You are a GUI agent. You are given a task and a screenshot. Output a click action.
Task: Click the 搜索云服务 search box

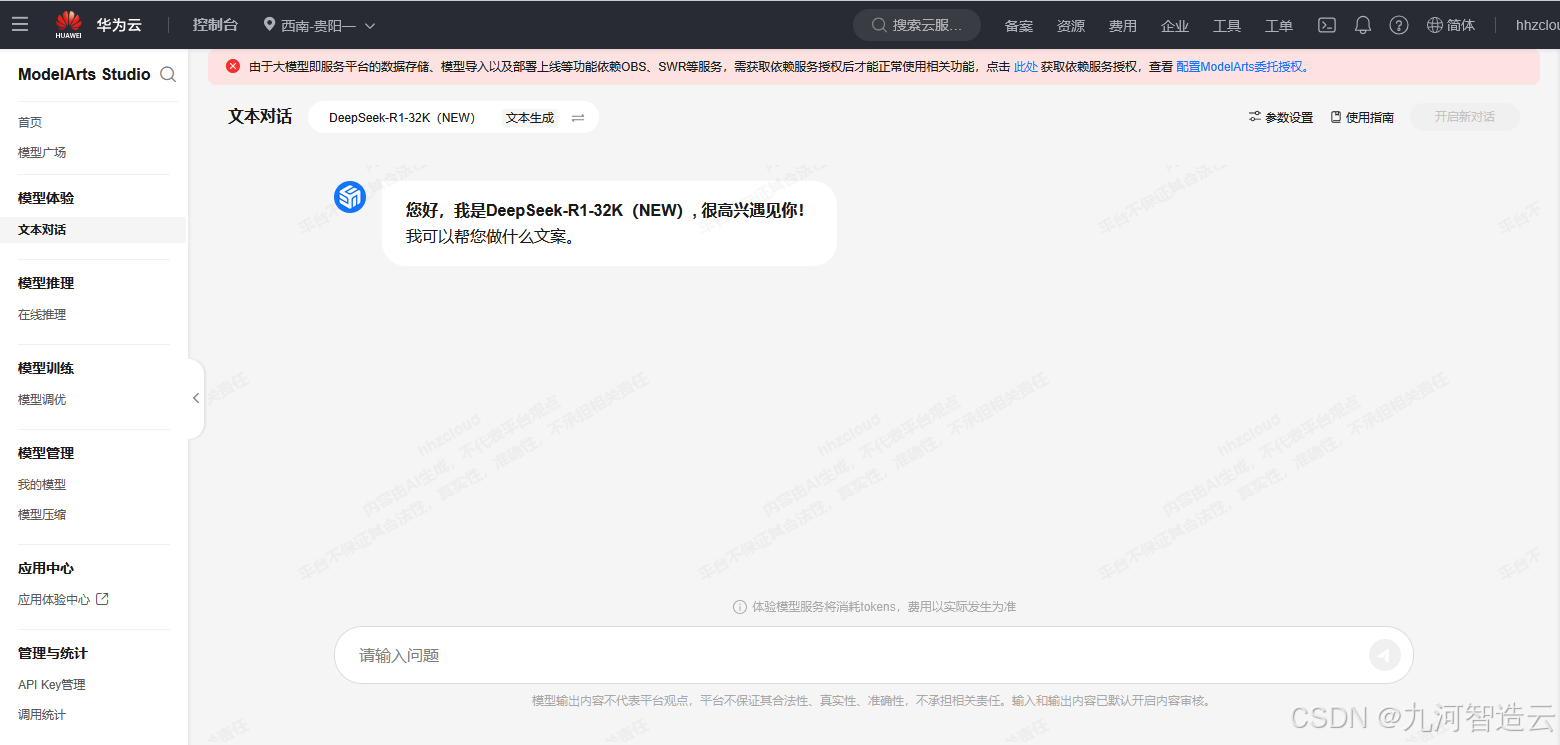[916, 25]
